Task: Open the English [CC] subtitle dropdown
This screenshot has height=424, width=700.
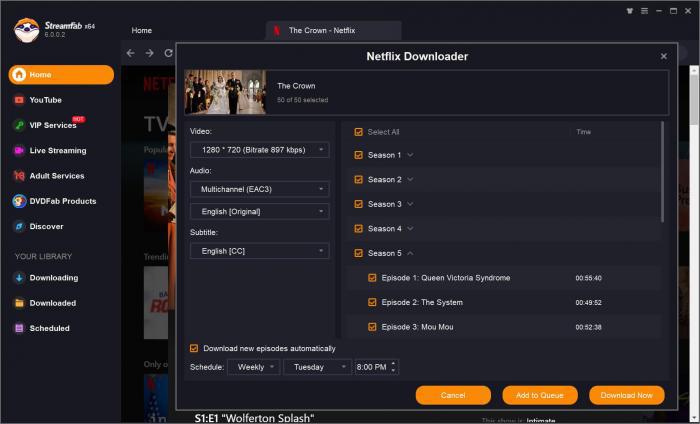Action: pyautogui.click(x=260, y=251)
